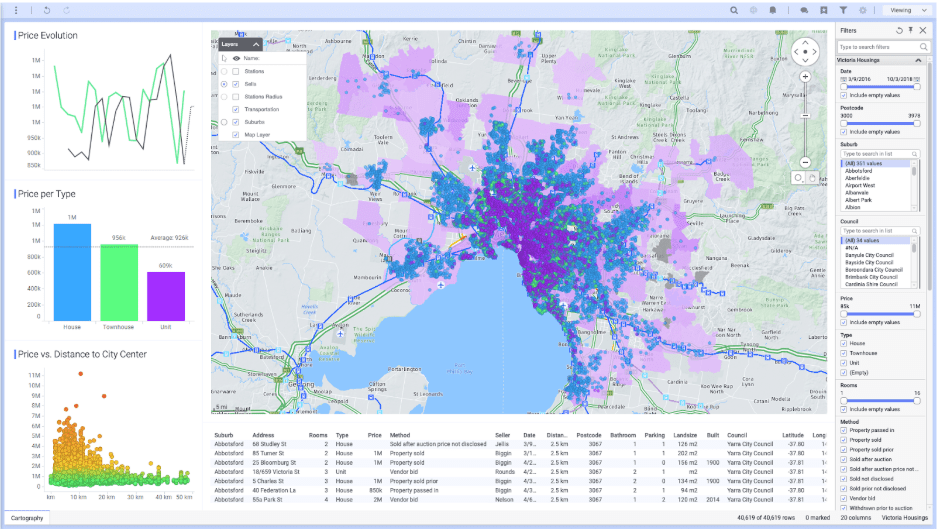942x532 pixels.
Task: Uncheck the Townhouse type filter
Action: 843,353
